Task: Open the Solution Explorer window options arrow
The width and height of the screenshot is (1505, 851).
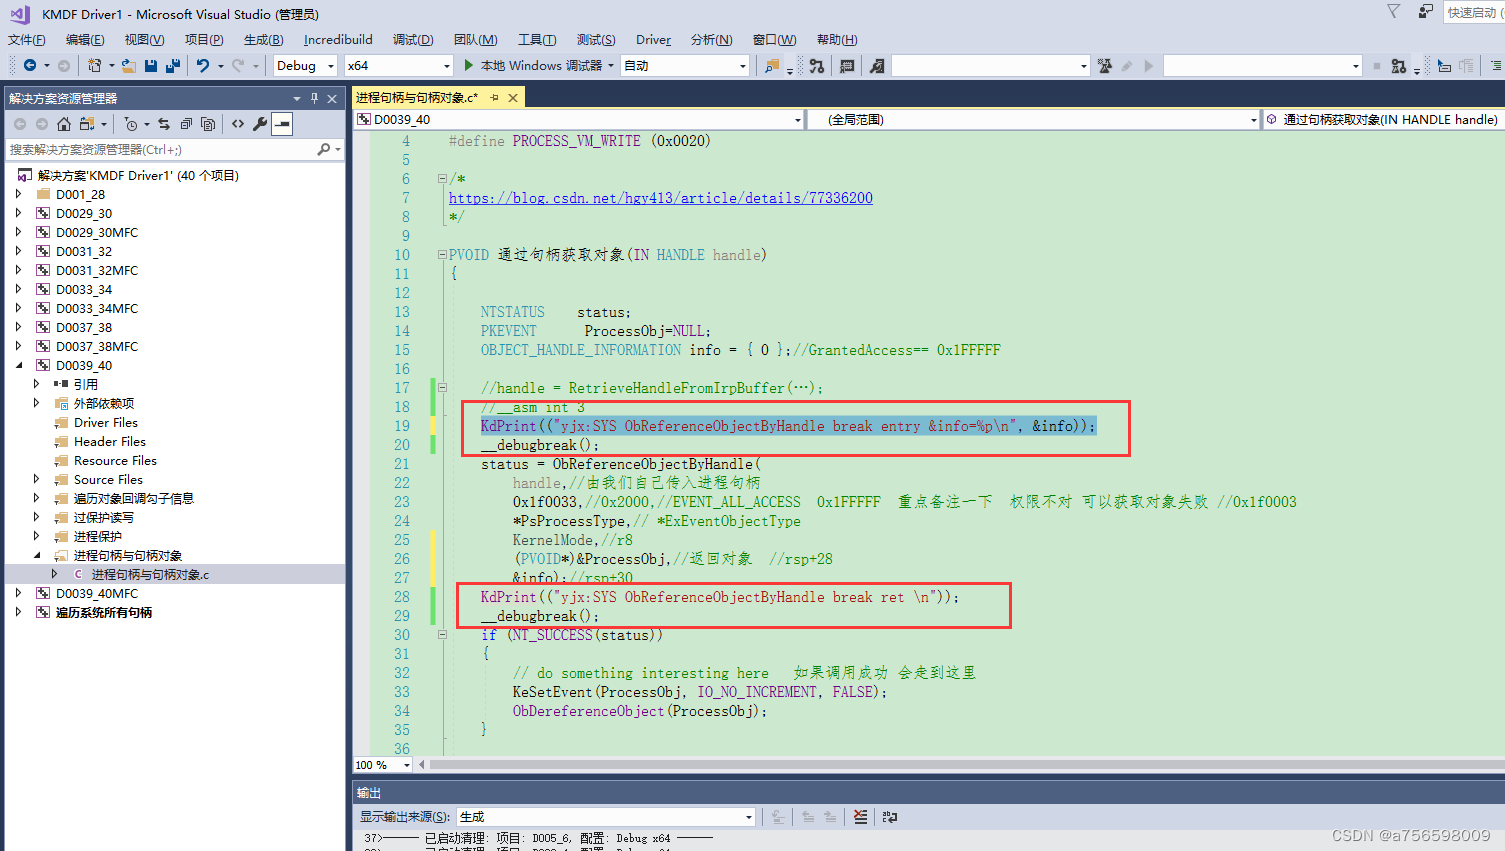Action: tap(296, 98)
